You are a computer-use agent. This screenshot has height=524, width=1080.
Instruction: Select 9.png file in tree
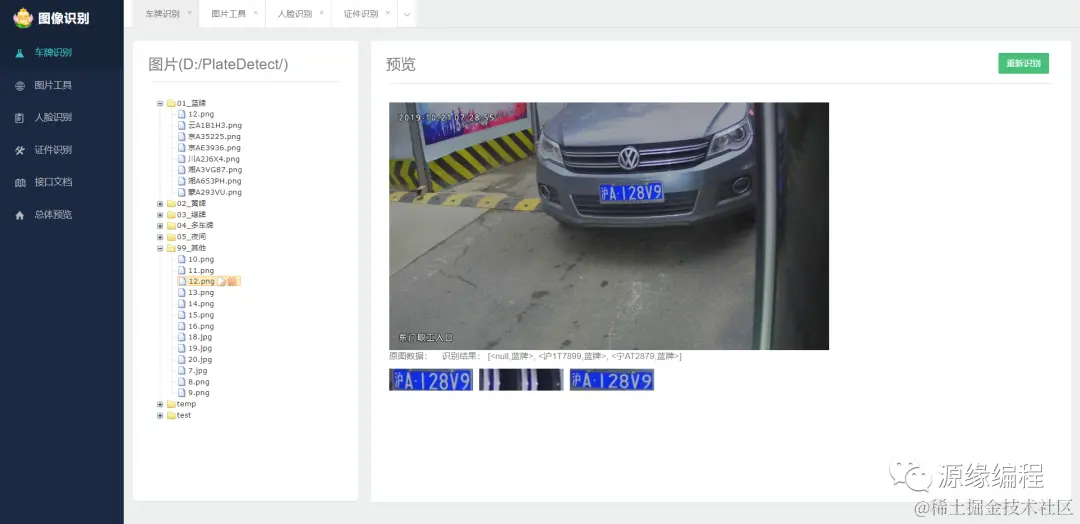pos(198,392)
